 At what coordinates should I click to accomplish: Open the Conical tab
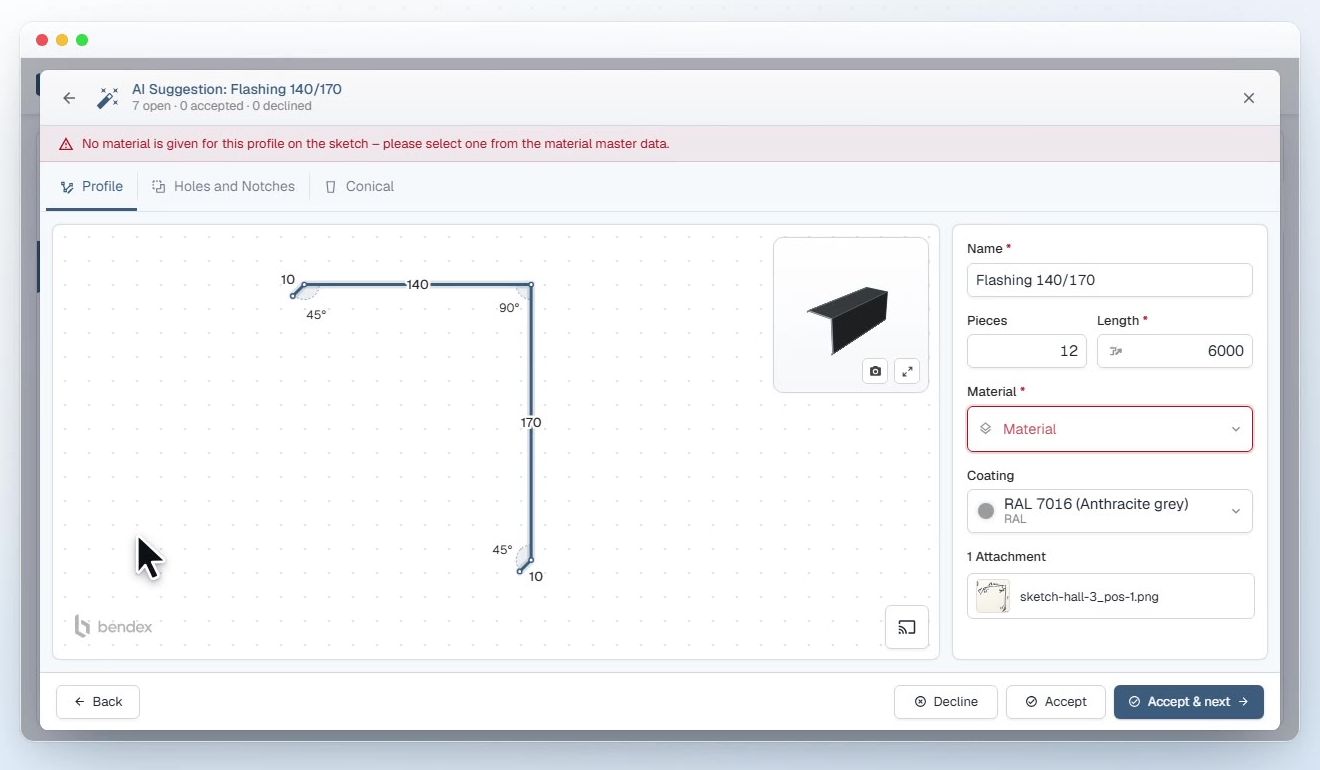click(x=360, y=187)
